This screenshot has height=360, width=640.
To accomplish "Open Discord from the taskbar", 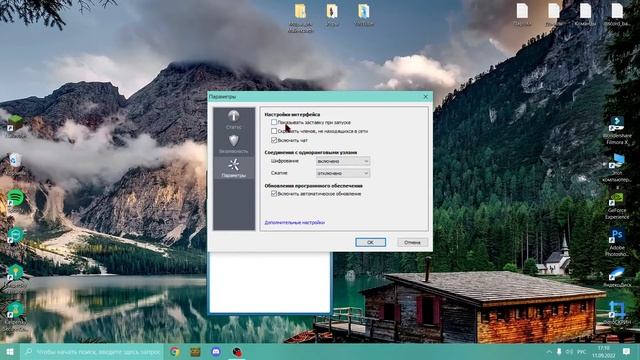I will tap(216, 351).
